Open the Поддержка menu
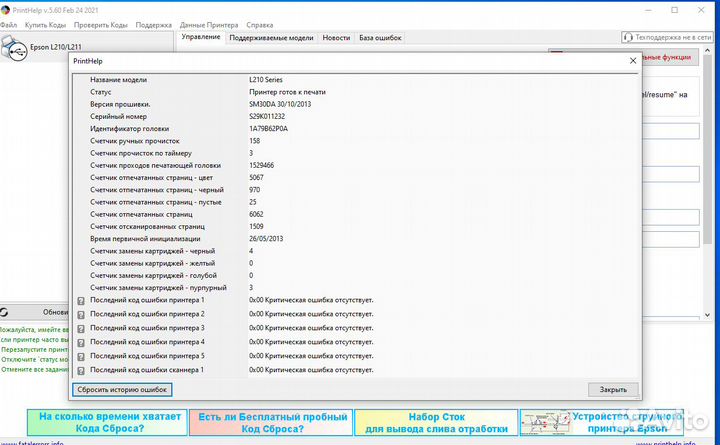This screenshot has height=445, width=720. 153,25
